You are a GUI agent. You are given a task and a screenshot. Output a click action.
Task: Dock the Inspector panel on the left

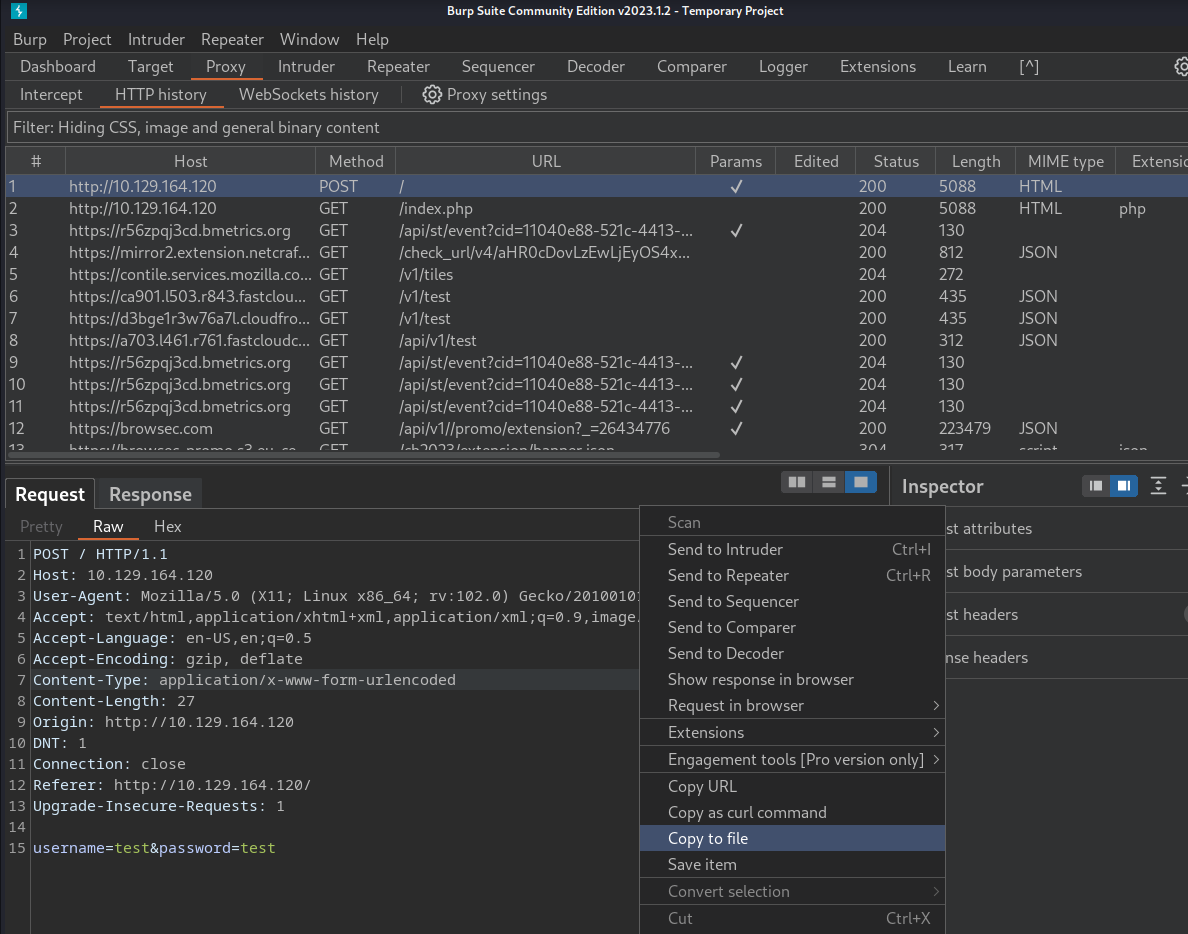[x=1096, y=486]
